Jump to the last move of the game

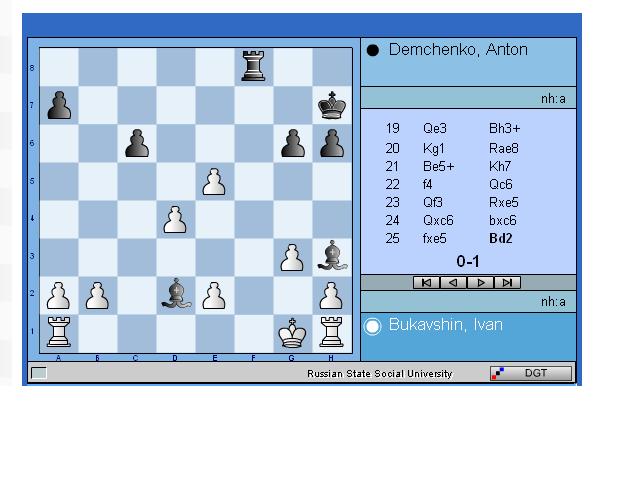coord(508,283)
